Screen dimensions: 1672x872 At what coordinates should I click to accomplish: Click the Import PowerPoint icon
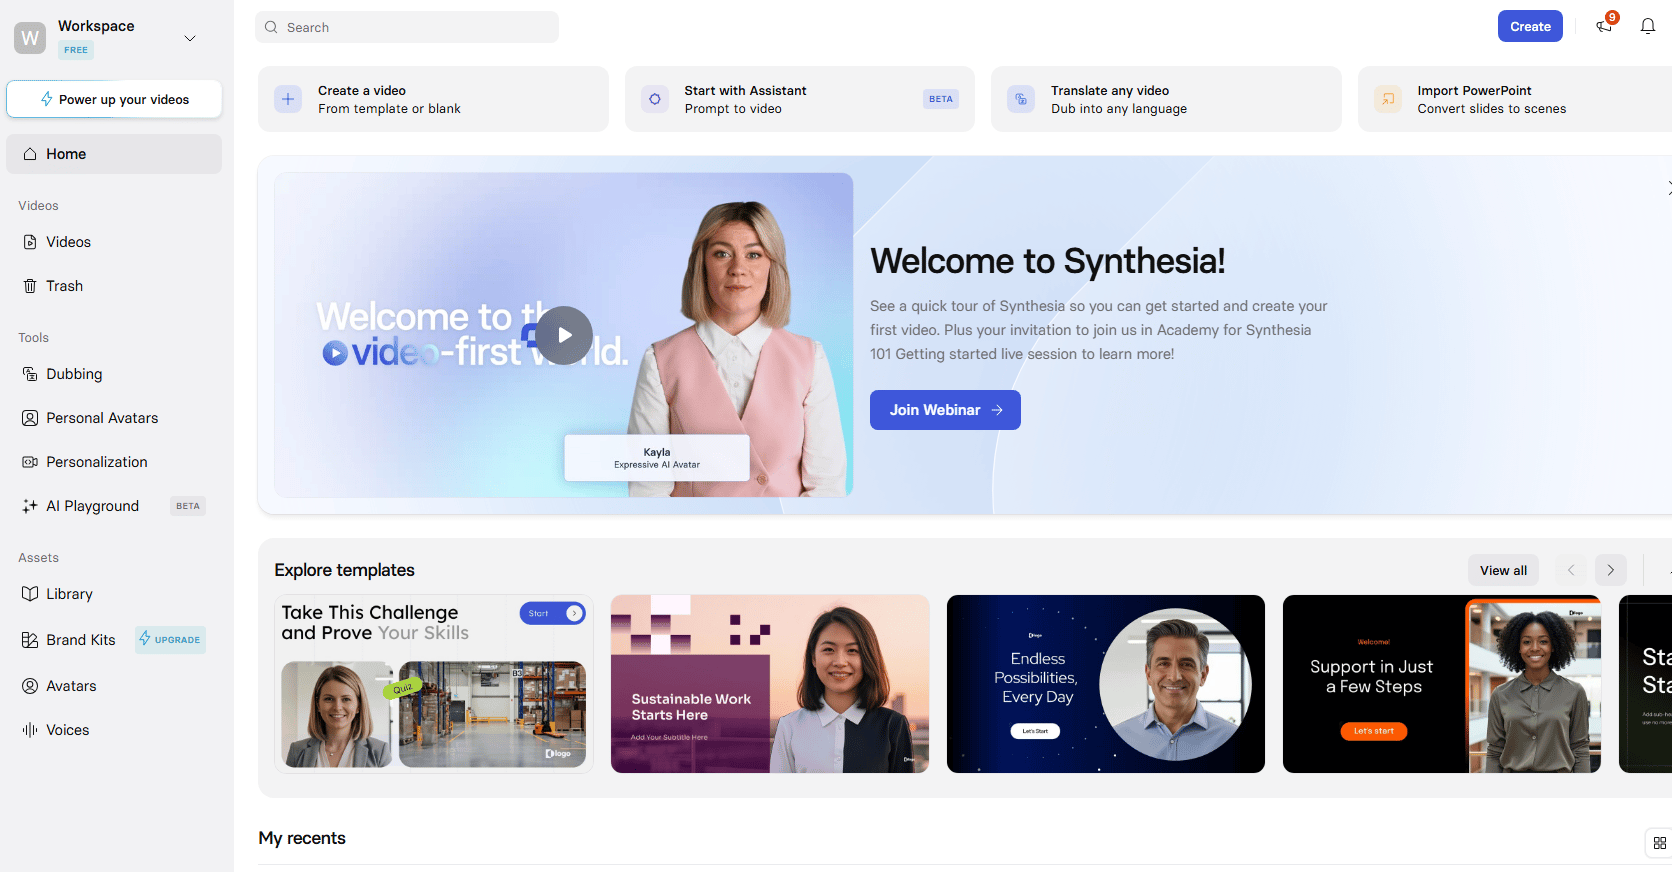(x=1388, y=99)
